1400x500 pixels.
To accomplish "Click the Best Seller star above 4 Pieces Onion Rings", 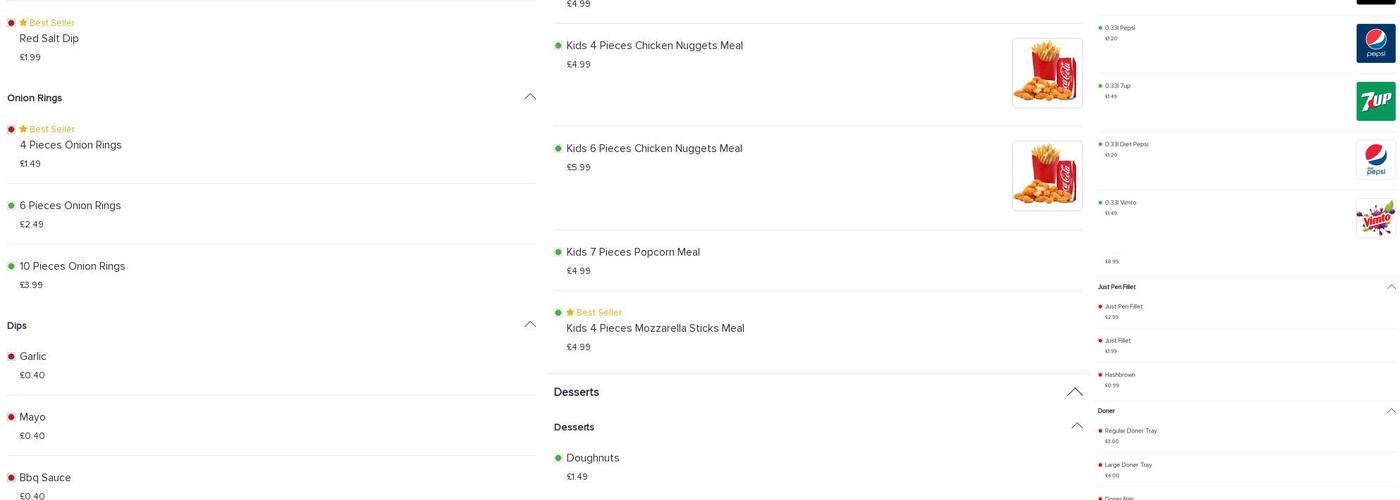I will pos(23,129).
